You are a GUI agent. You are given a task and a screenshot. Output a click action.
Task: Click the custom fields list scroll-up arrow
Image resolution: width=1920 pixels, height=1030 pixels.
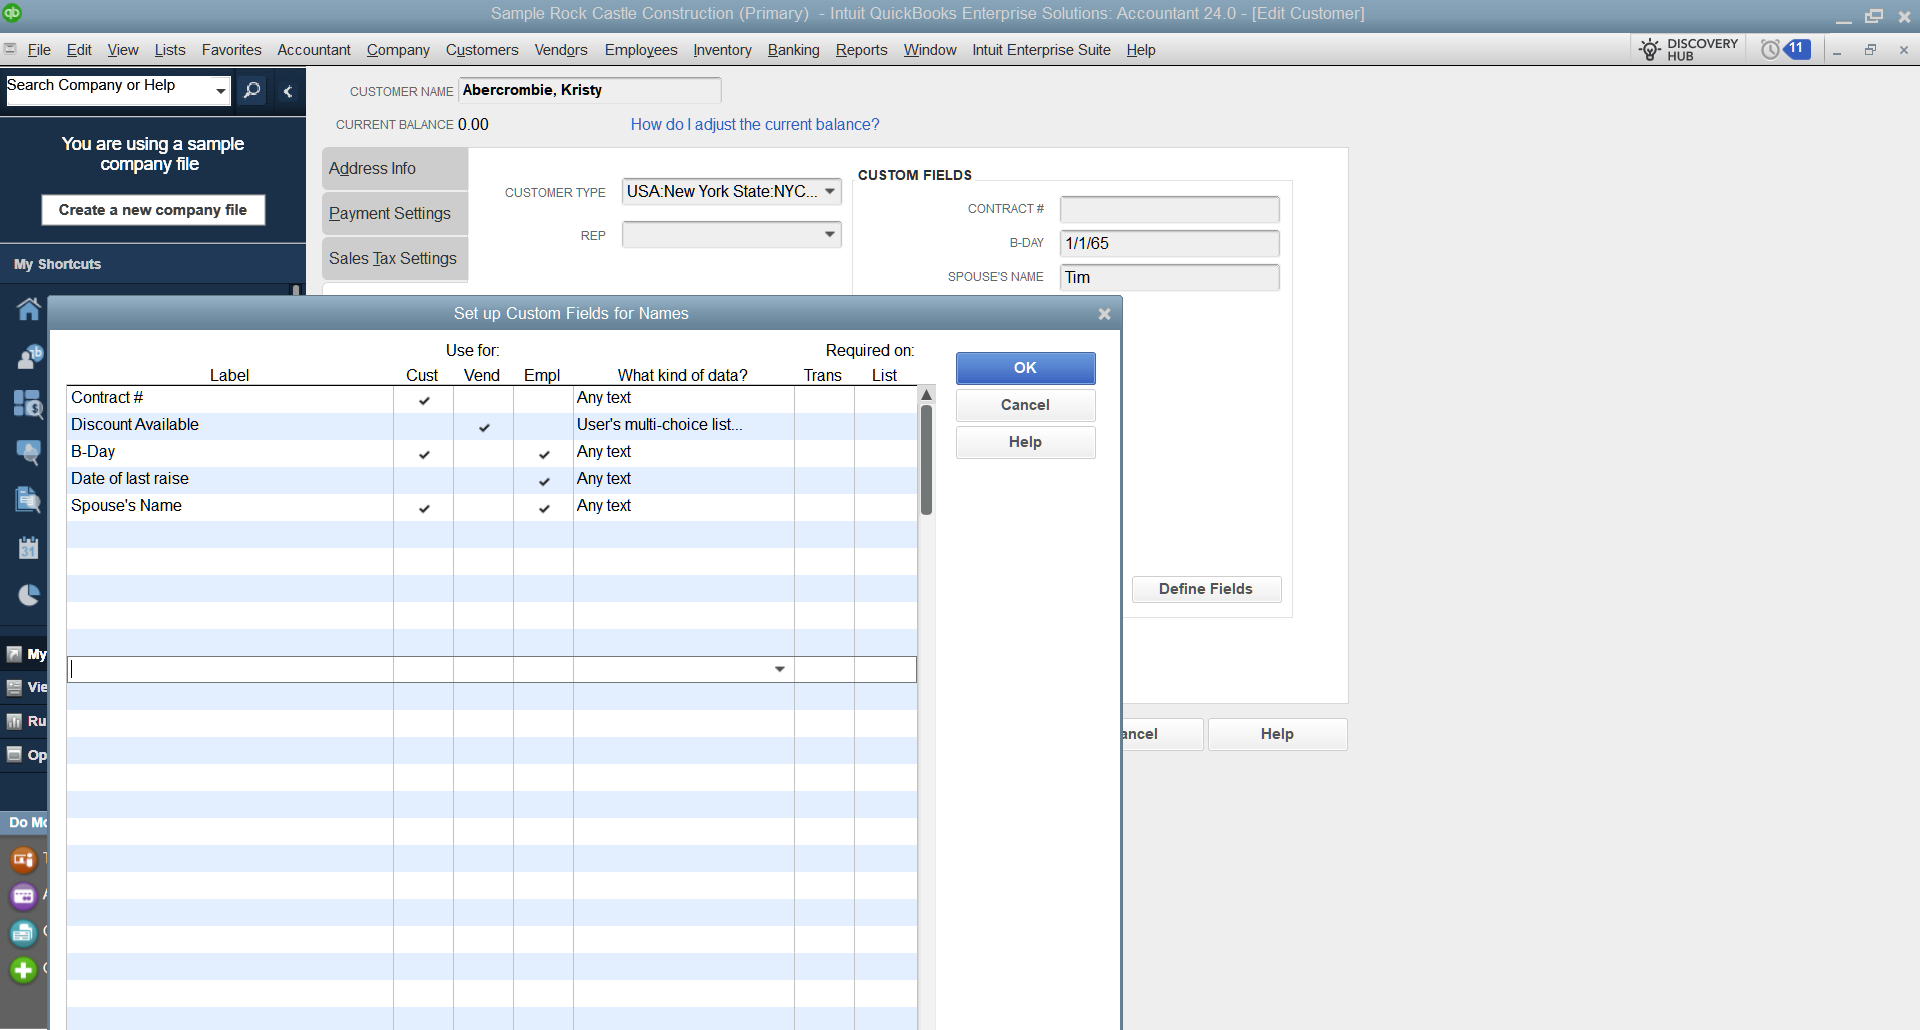[927, 395]
